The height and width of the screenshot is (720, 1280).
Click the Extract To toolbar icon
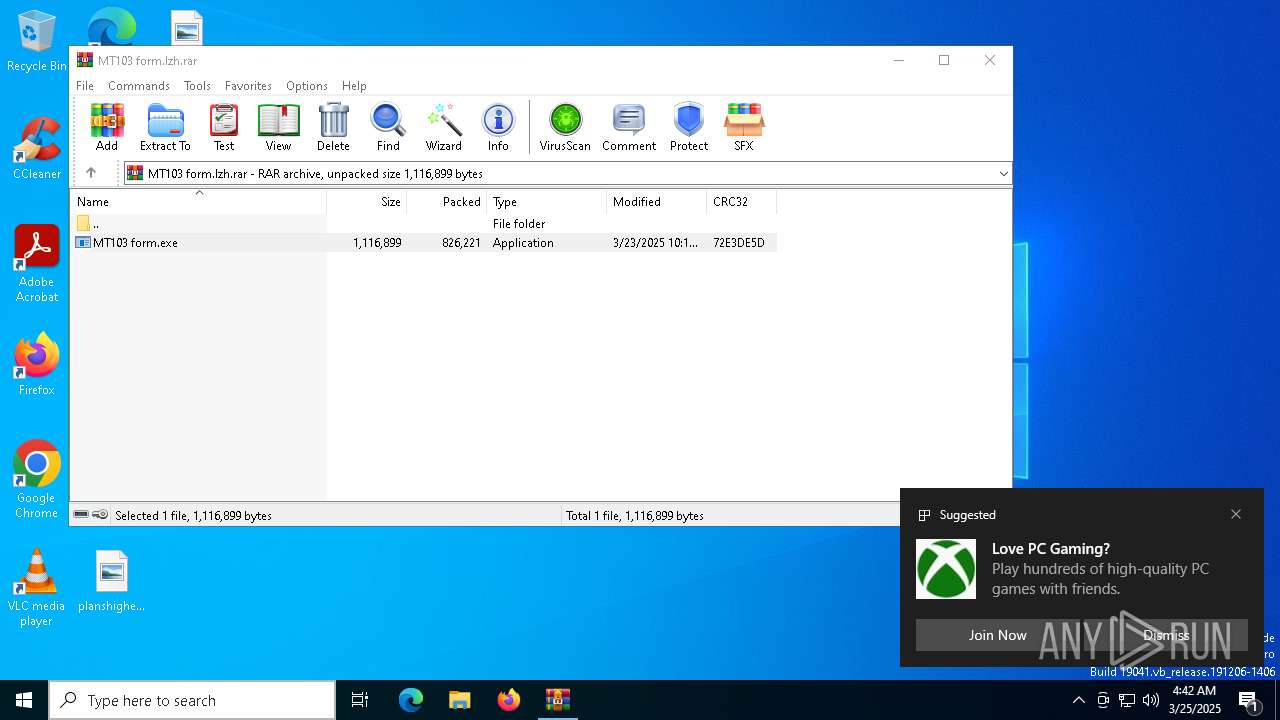(165, 127)
